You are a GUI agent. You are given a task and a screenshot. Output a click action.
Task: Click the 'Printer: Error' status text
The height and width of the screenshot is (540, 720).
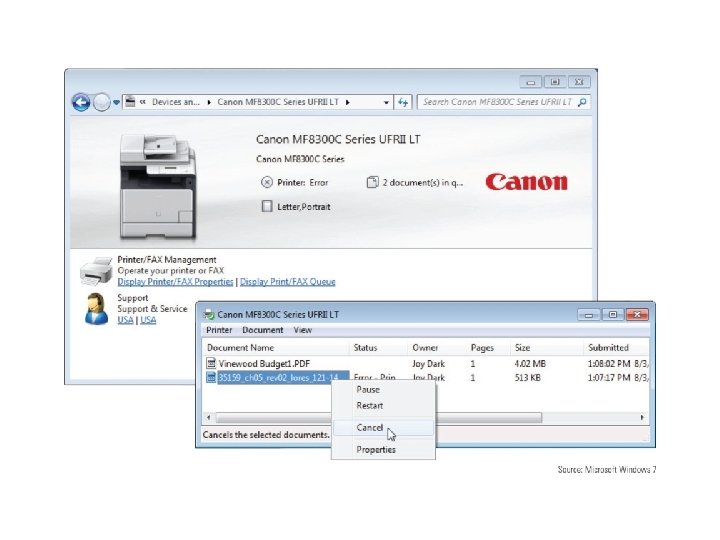303,182
